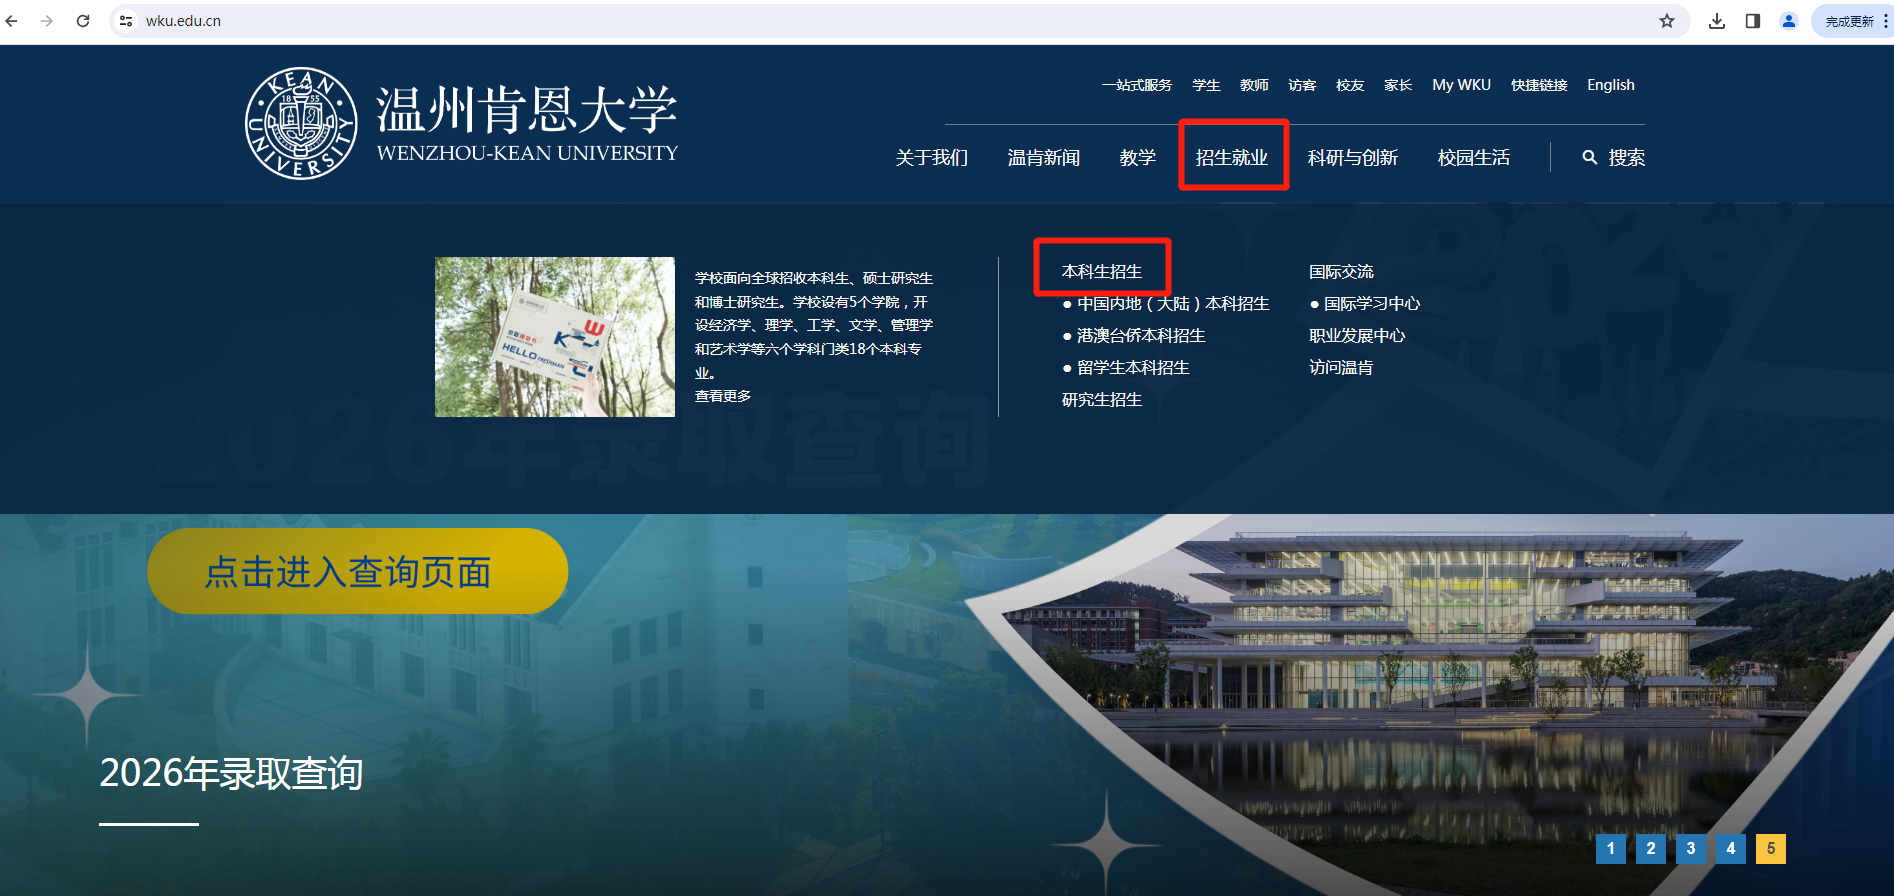Click the 搜索 magnifier search icon

click(1590, 158)
